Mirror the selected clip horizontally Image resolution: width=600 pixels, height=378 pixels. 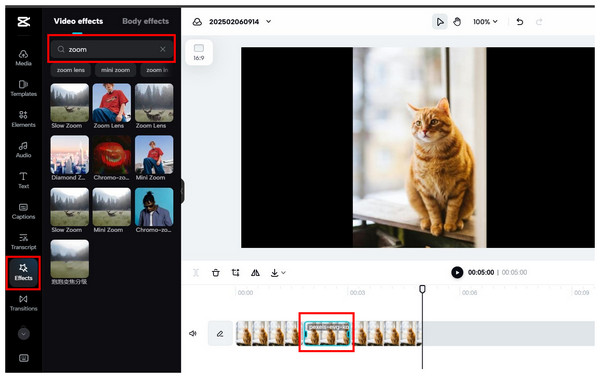click(255, 273)
